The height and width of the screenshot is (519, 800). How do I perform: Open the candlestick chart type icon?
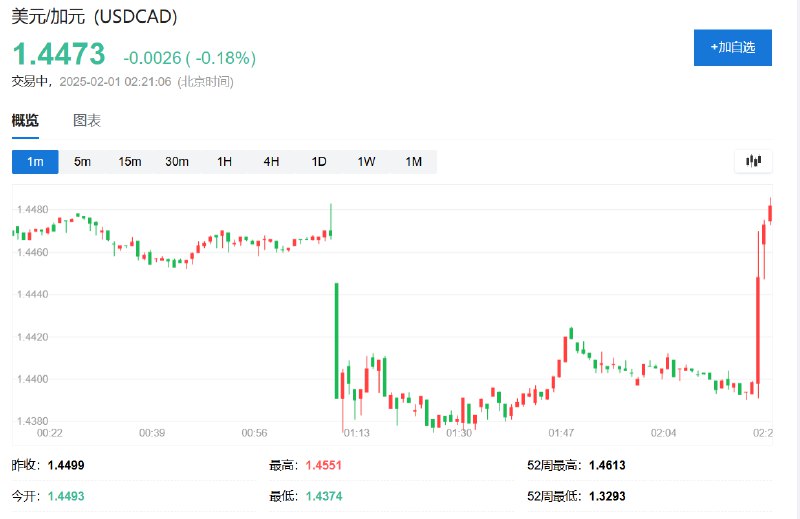tap(753, 161)
